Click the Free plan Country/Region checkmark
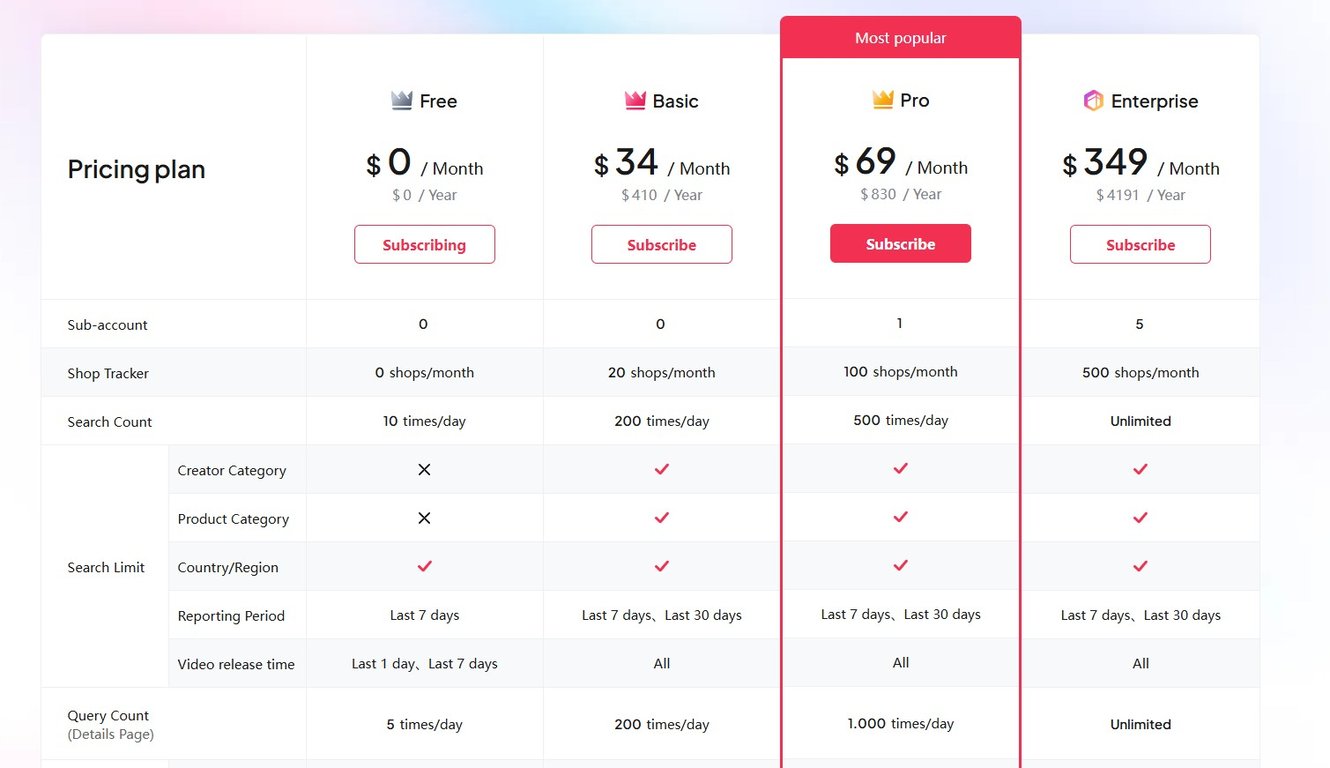The image size is (1330, 768). pyautogui.click(x=424, y=566)
